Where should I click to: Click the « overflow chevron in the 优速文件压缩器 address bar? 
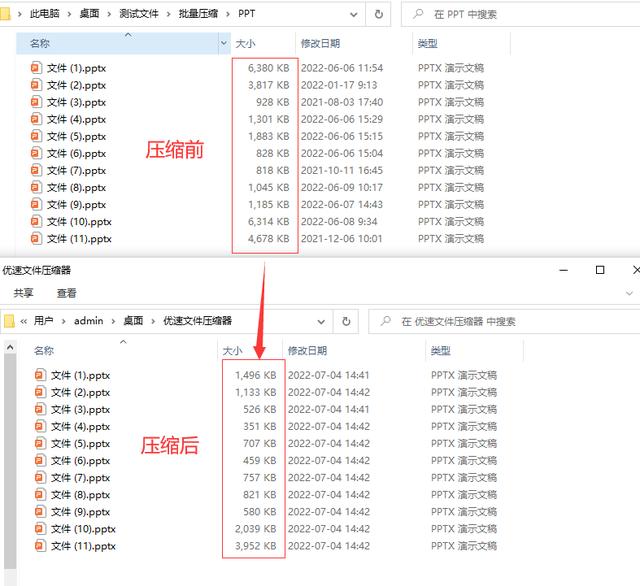[x=24, y=322]
